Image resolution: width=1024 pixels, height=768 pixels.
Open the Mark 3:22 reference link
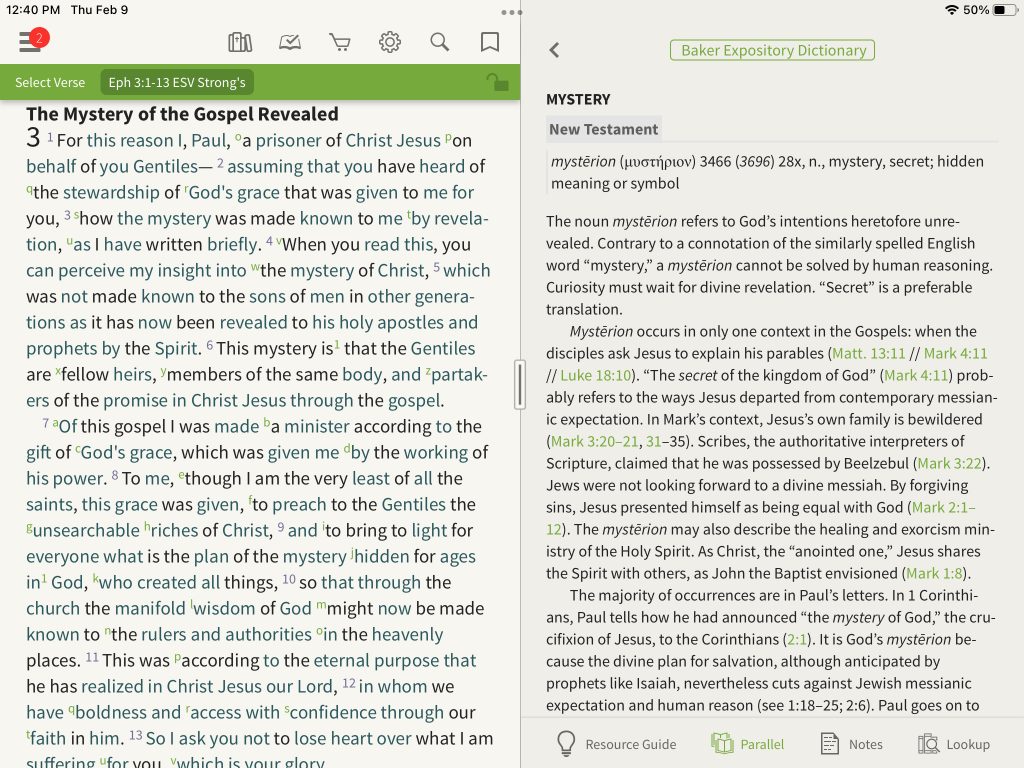[x=950, y=463]
